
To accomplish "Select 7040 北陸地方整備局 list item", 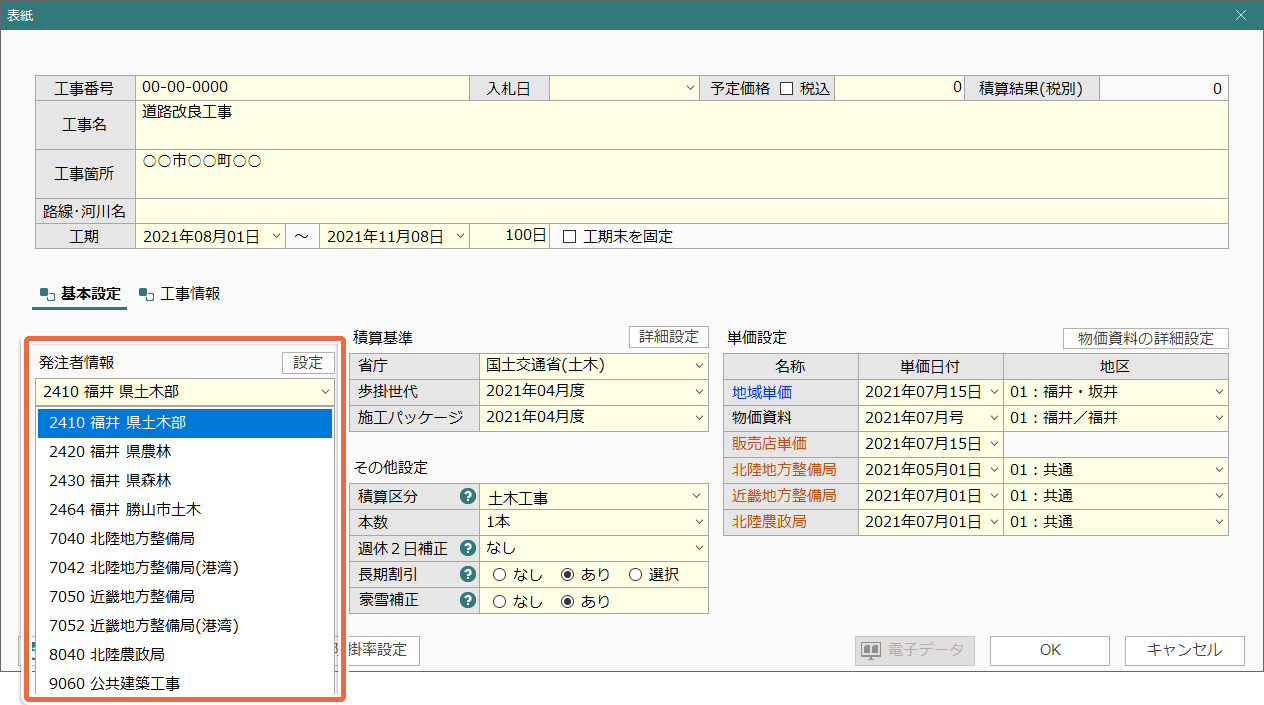I will point(185,539).
